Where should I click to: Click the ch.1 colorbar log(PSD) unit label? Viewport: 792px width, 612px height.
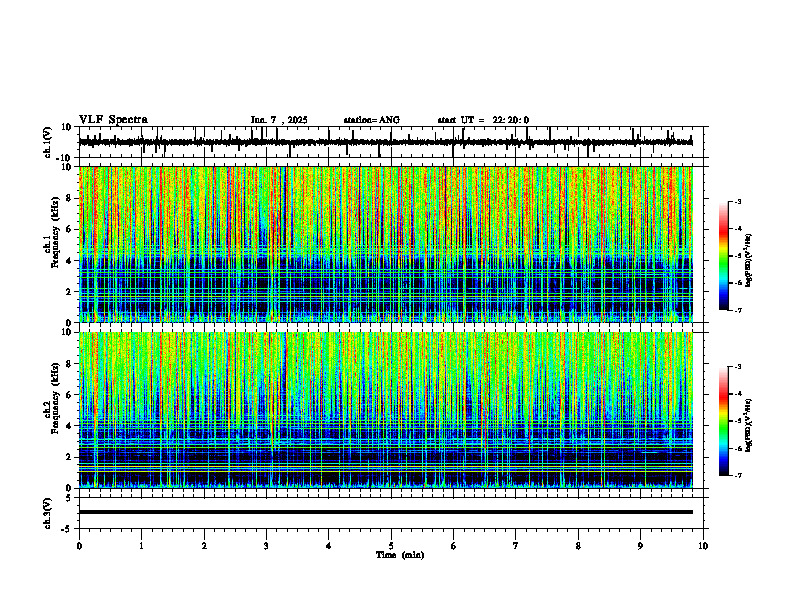tap(748, 261)
